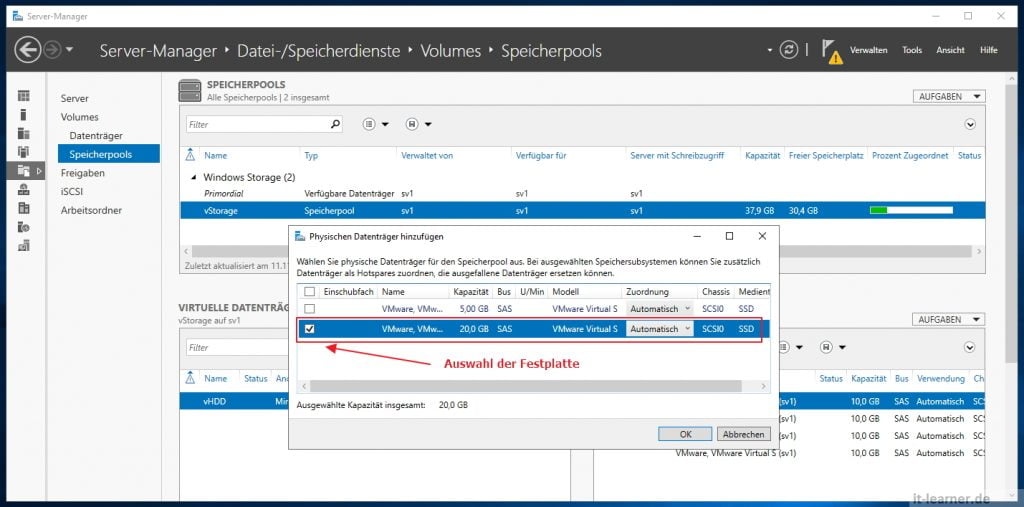Open the Zuordnung dropdown for the 5,00 GB disk
This screenshot has height=507, width=1024.
tap(660, 308)
